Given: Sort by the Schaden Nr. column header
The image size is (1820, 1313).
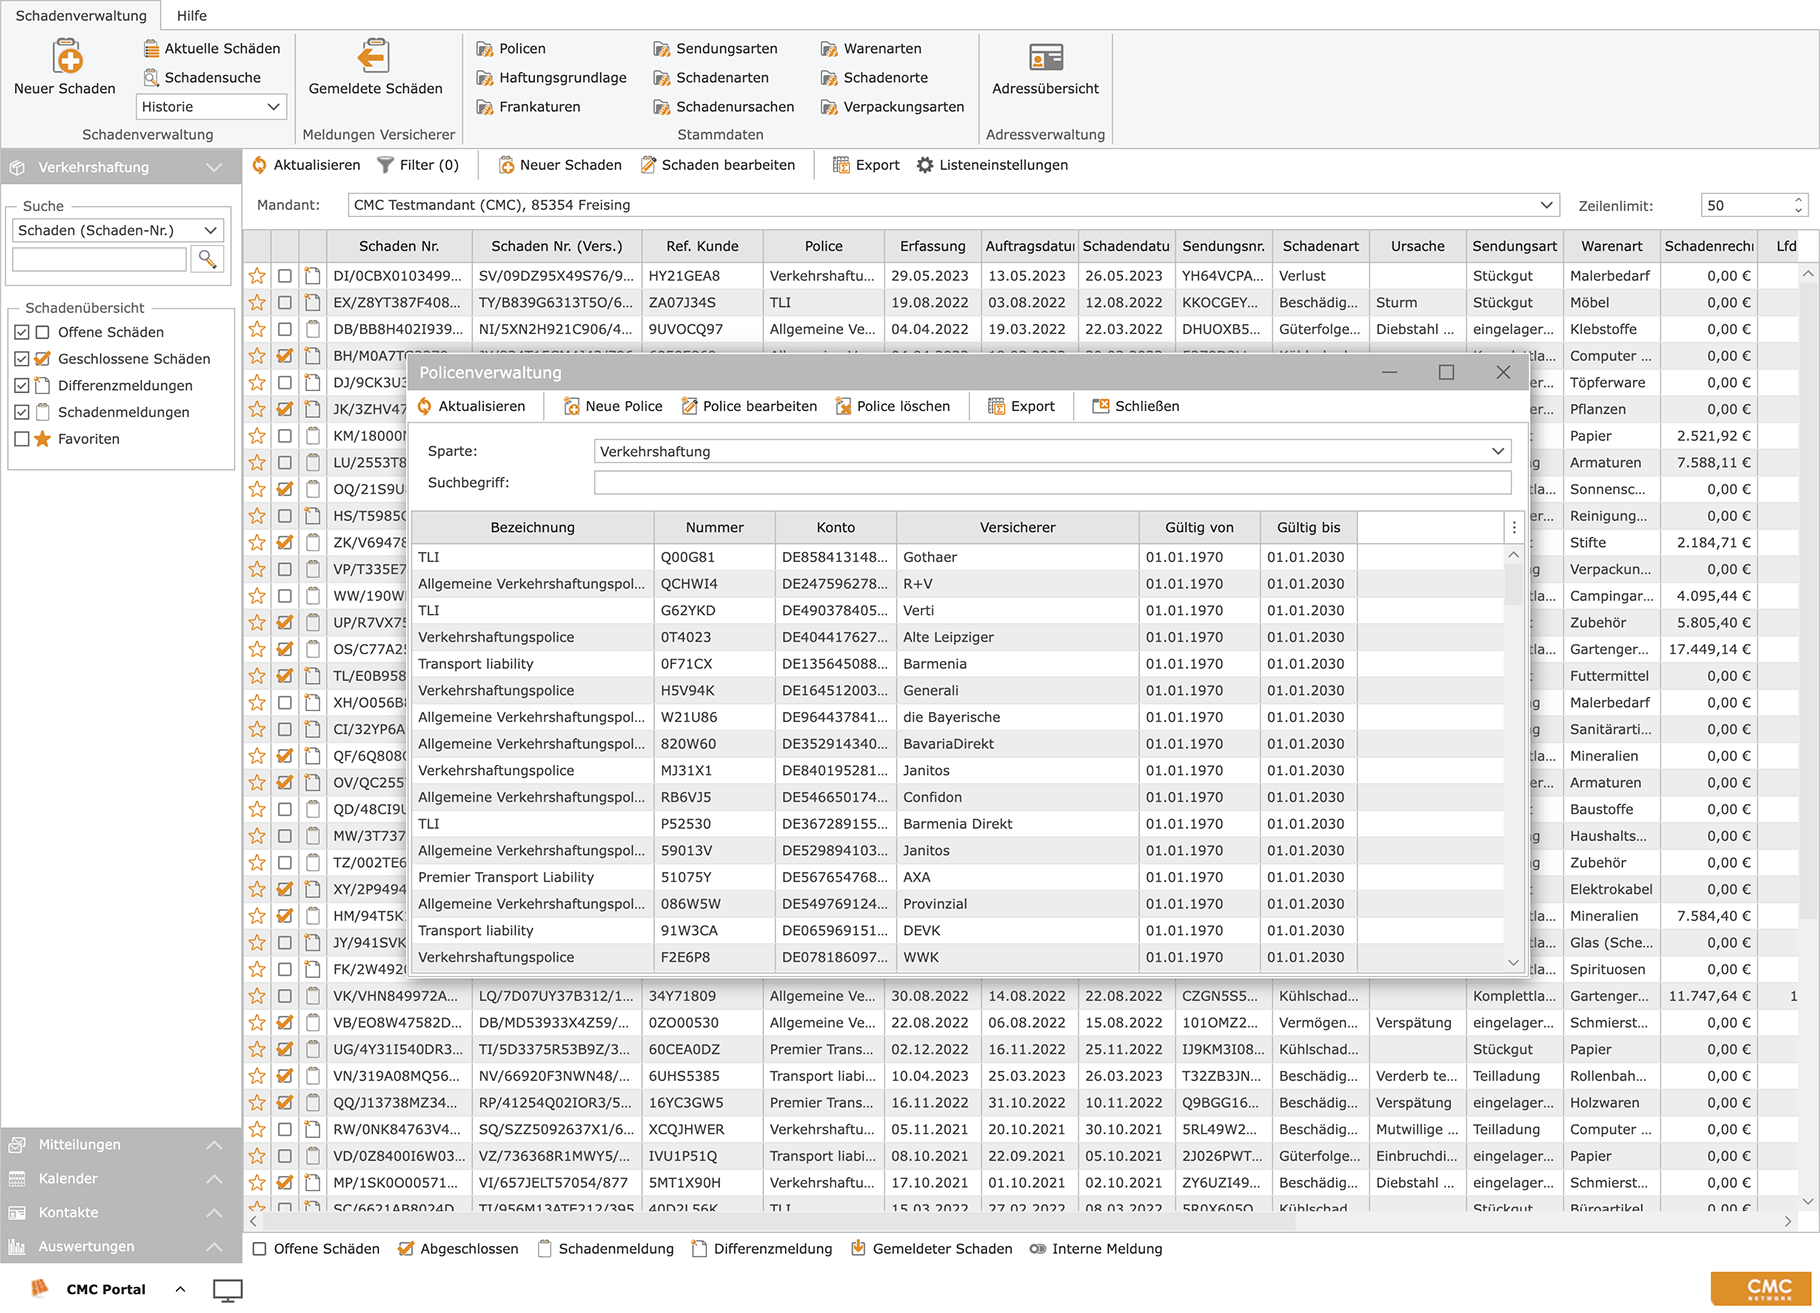Looking at the screenshot, I should click(398, 246).
